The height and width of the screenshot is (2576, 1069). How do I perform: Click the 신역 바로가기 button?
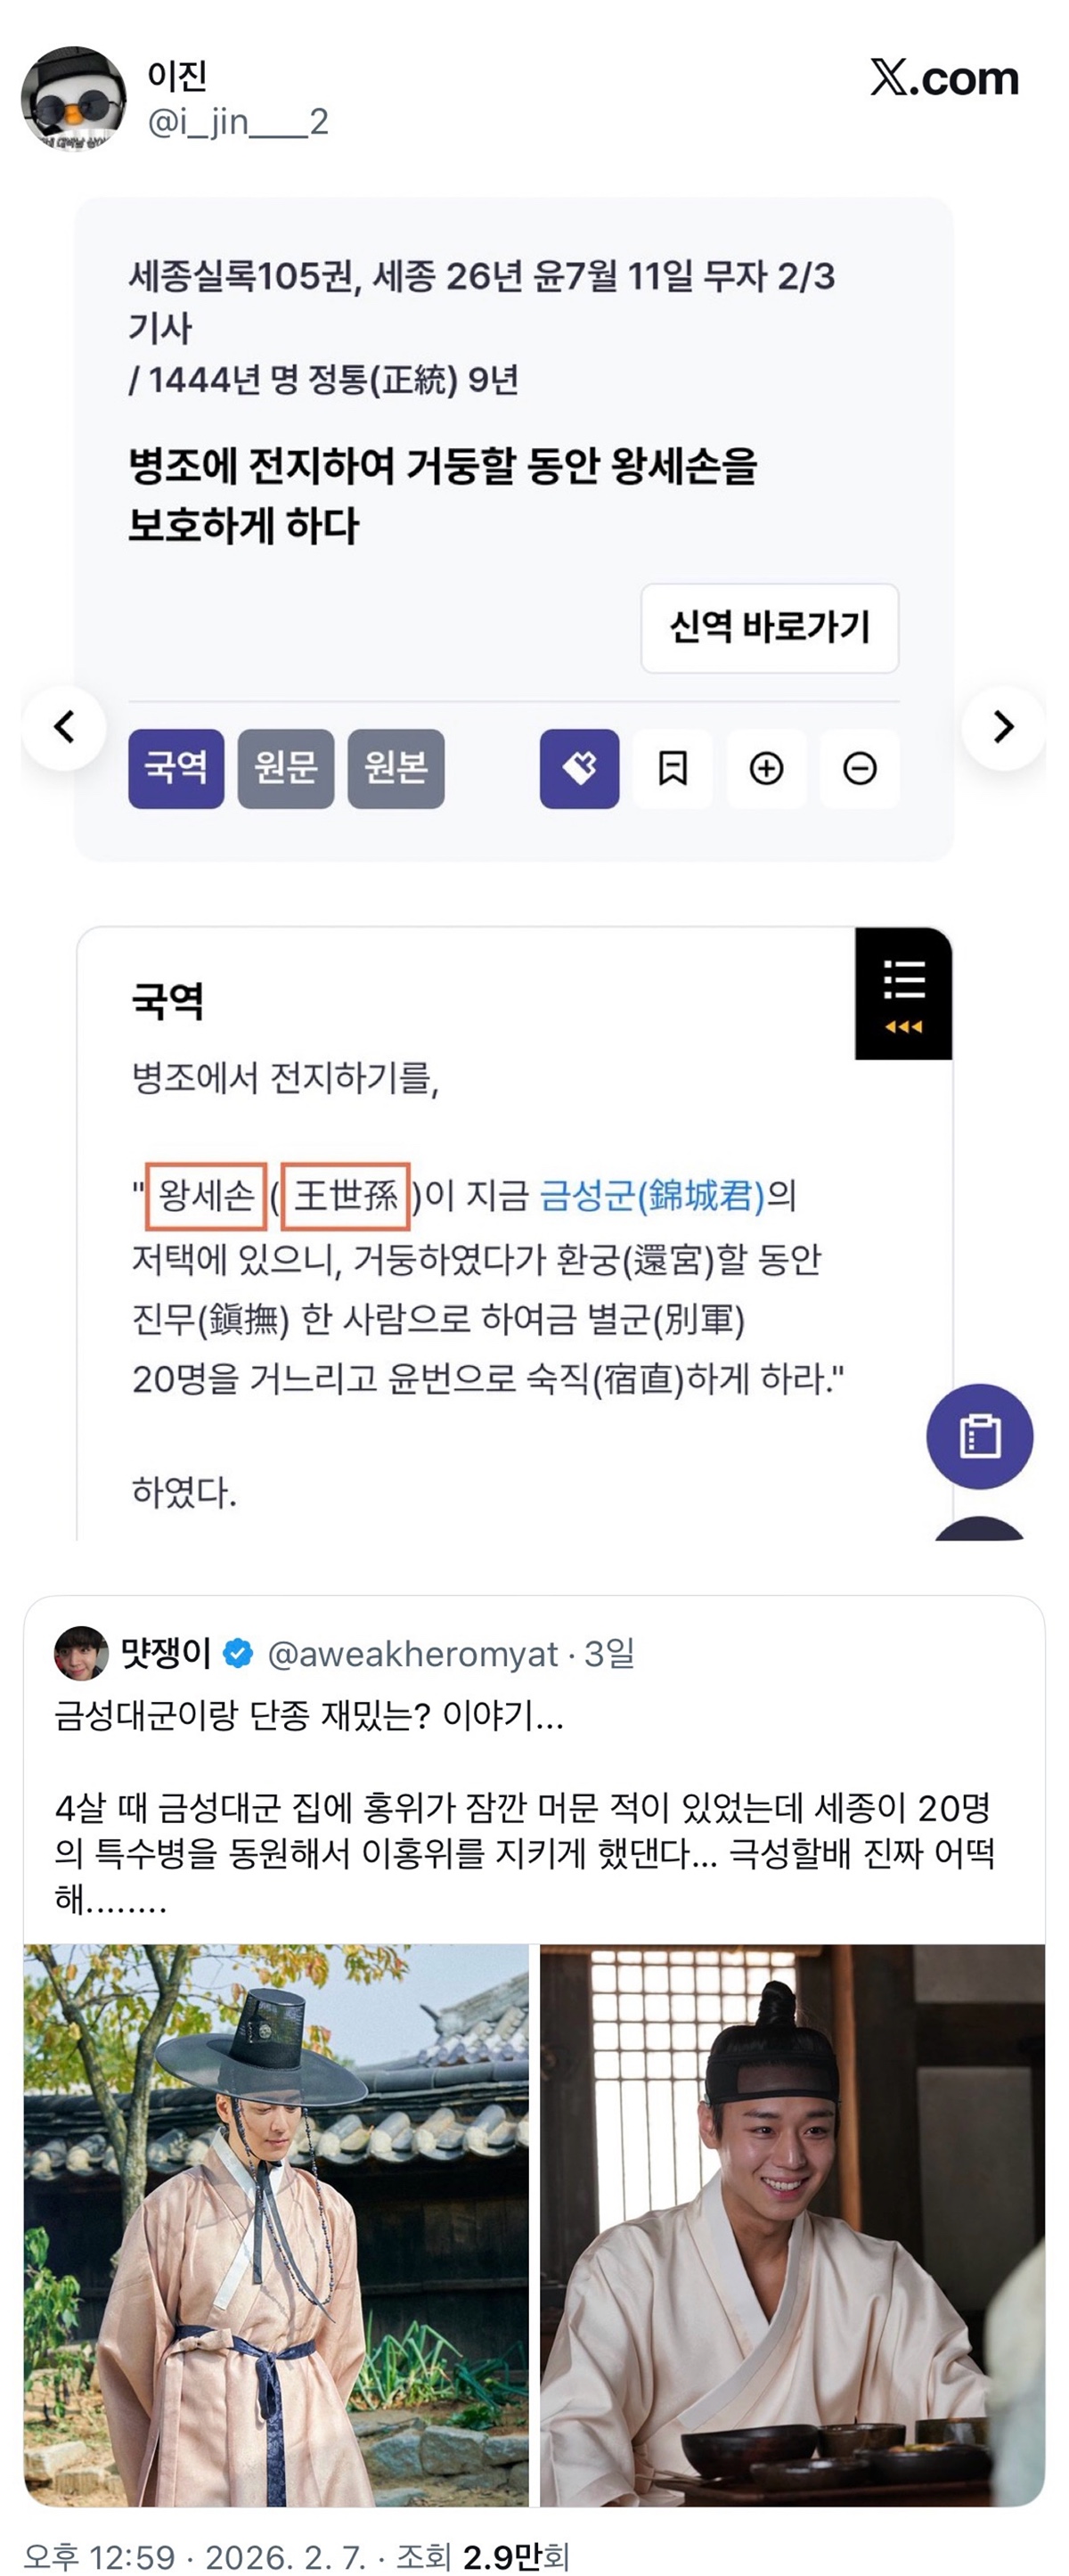(769, 627)
